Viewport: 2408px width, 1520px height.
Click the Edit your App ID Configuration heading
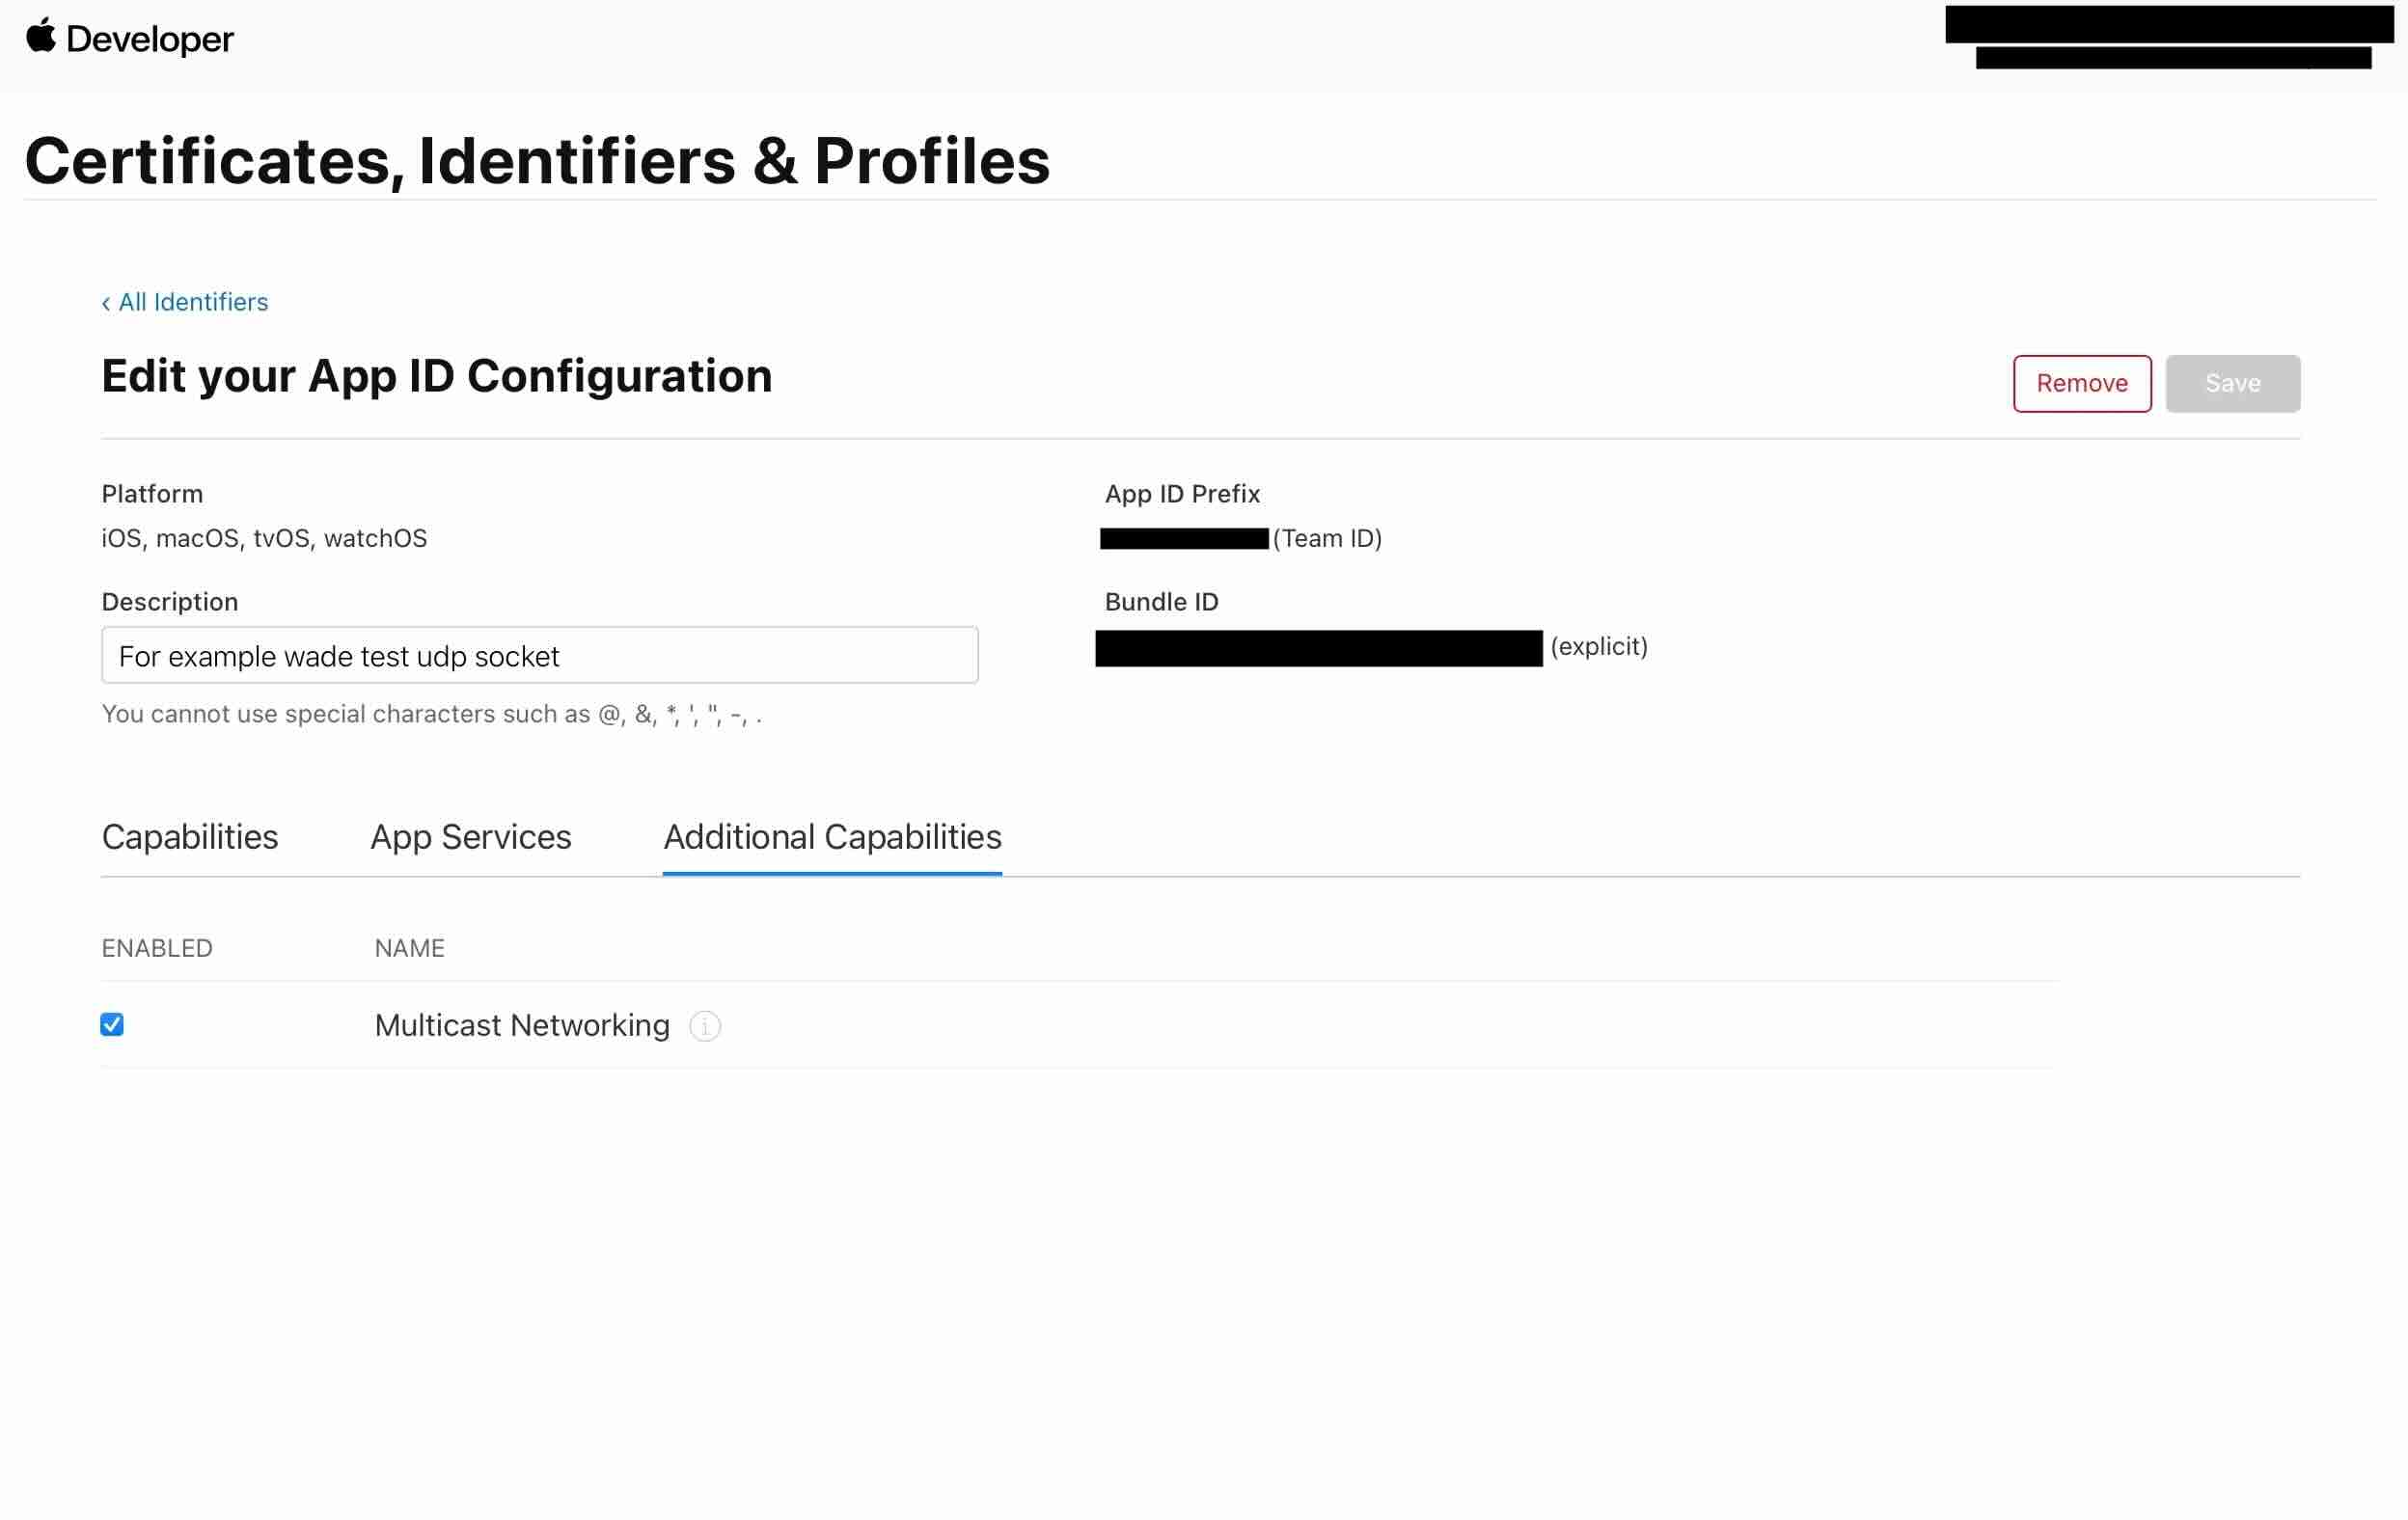tap(437, 377)
